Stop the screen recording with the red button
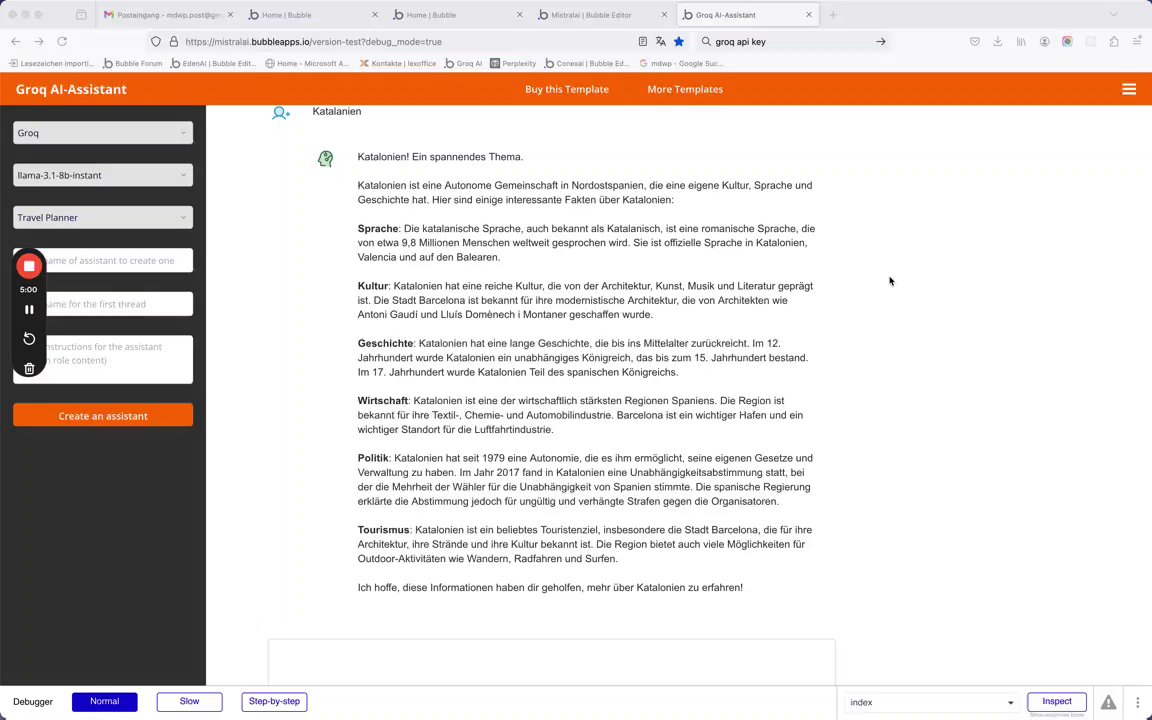The width and height of the screenshot is (1152, 720). tap(29, 266)
